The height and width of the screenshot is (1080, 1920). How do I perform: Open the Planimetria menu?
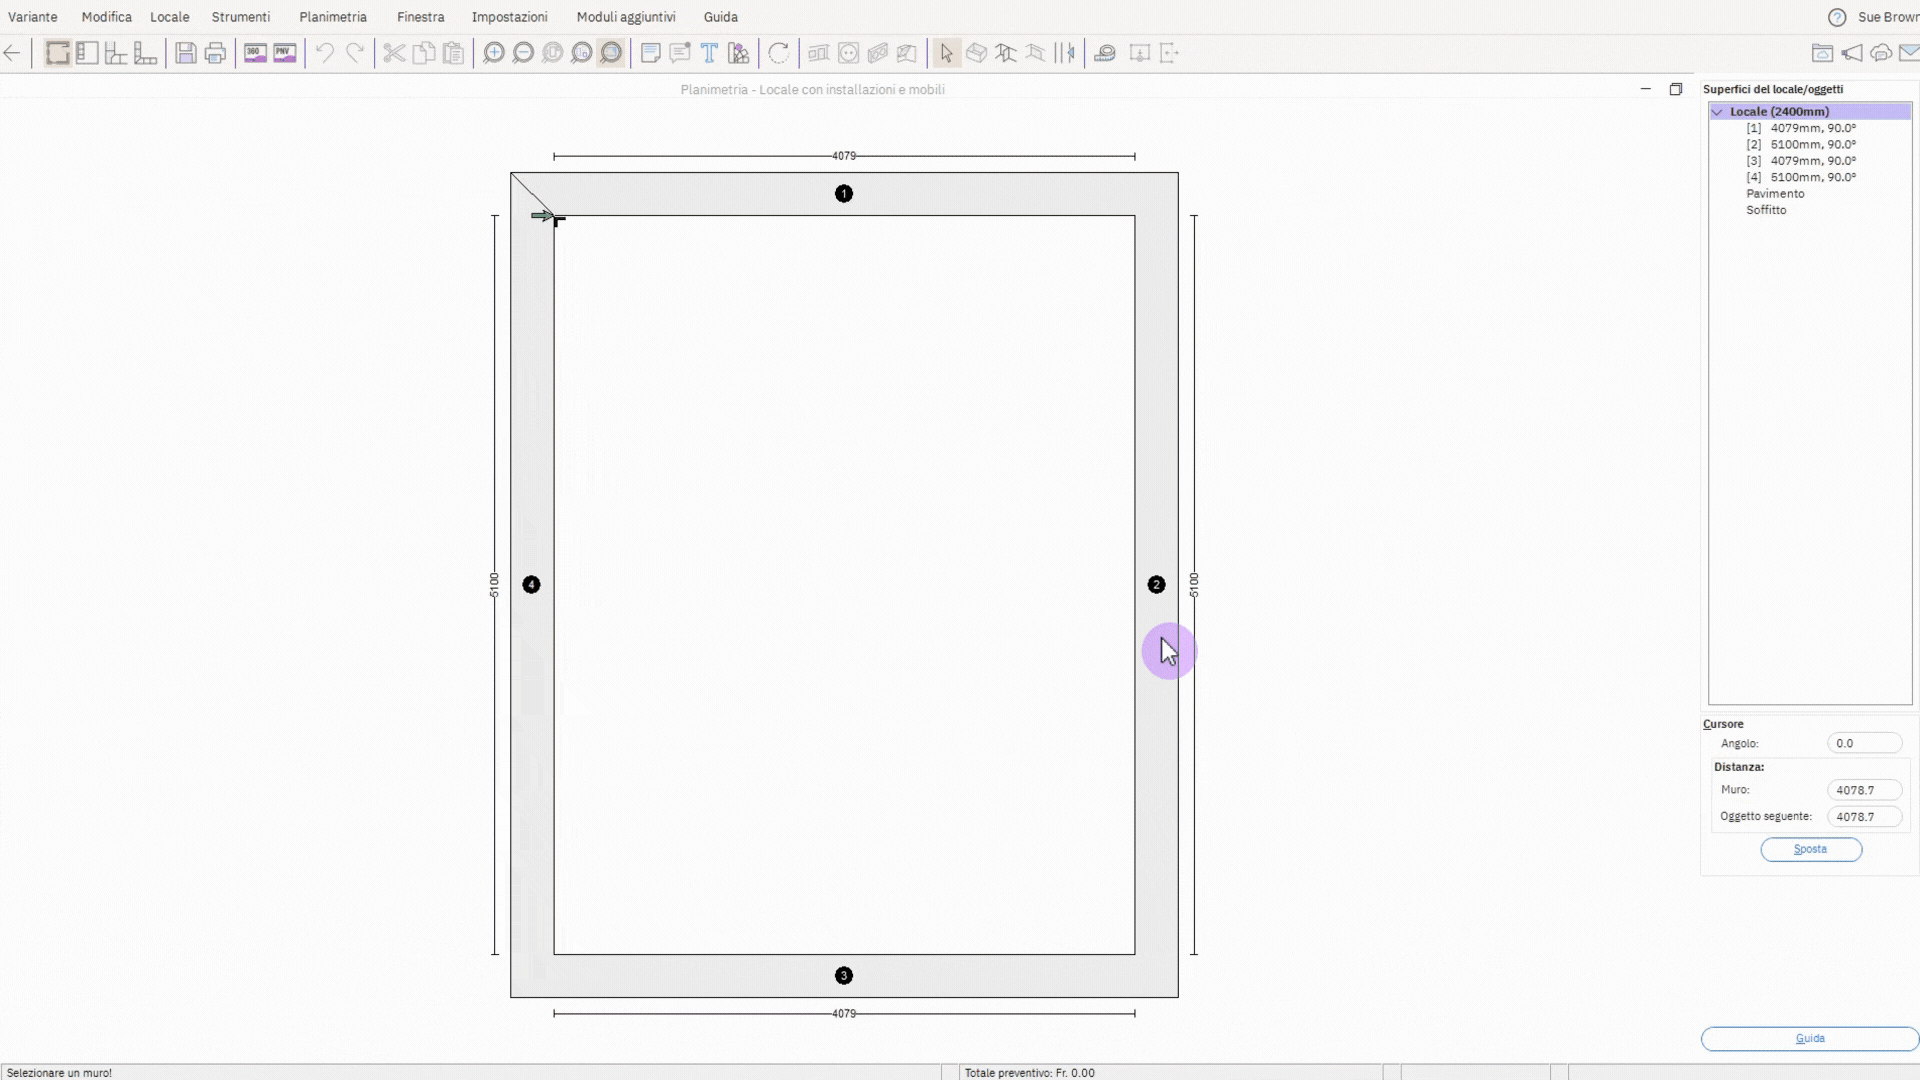point(332,17)
